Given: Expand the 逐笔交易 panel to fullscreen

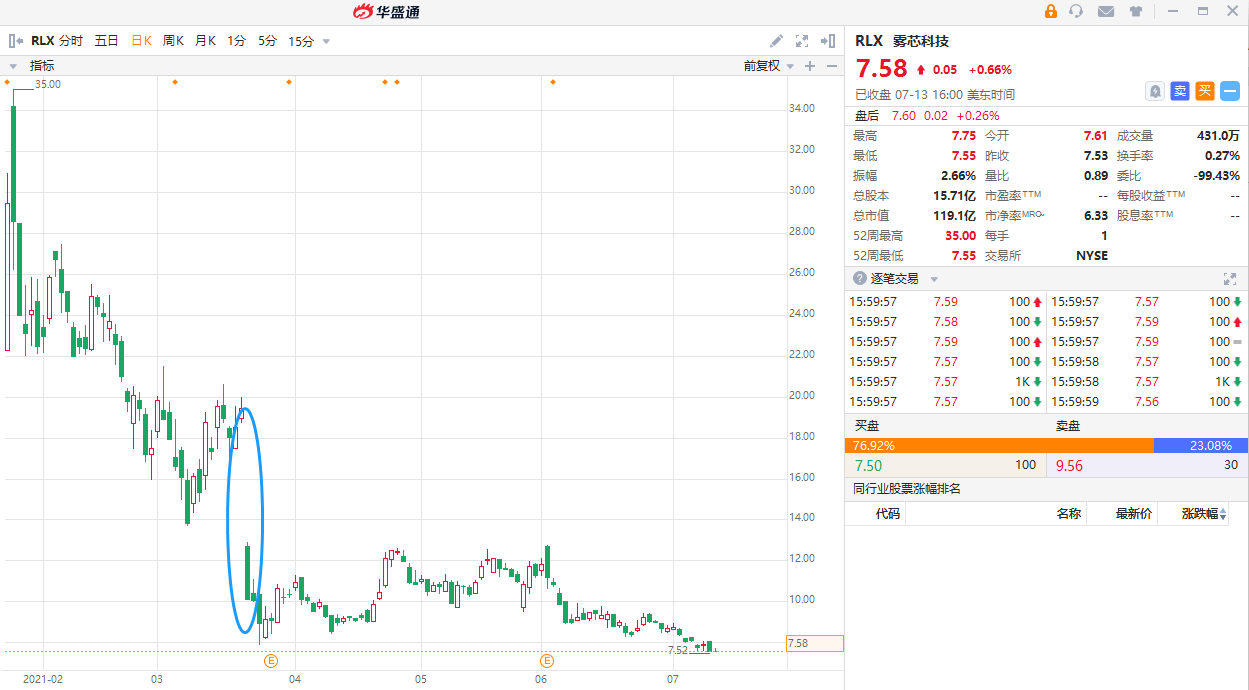Looking at the screenshot, I should click(1230, 279).
